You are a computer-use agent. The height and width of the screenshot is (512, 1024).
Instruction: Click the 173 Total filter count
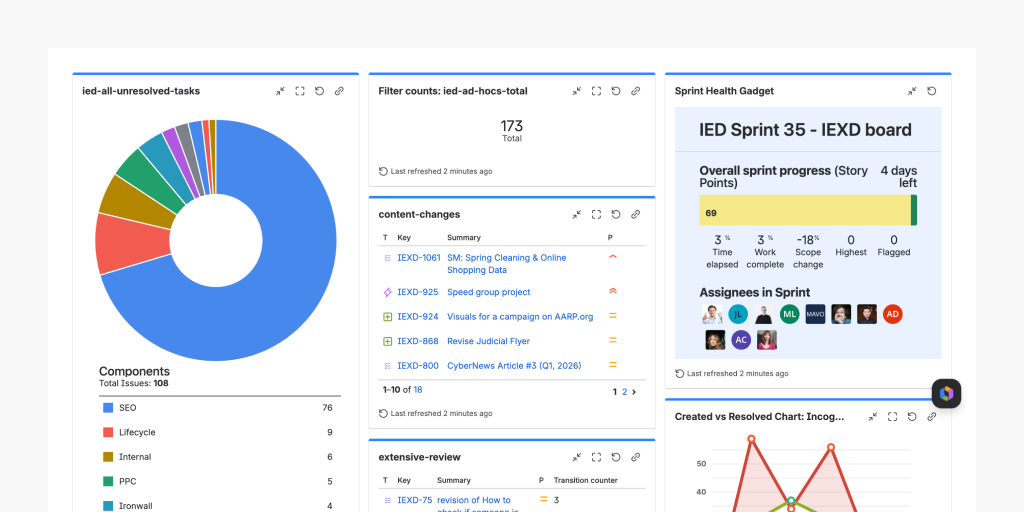tap(512, 130)
